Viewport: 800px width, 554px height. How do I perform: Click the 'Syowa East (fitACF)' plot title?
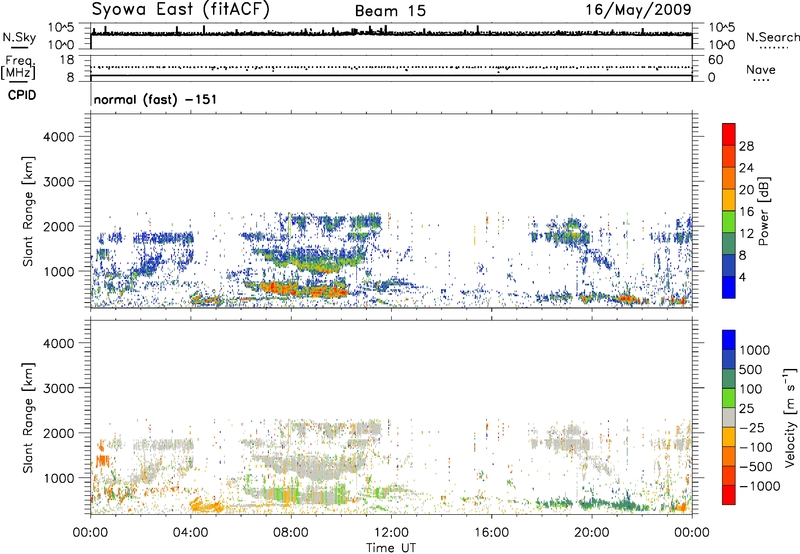[x=181, y=9]
